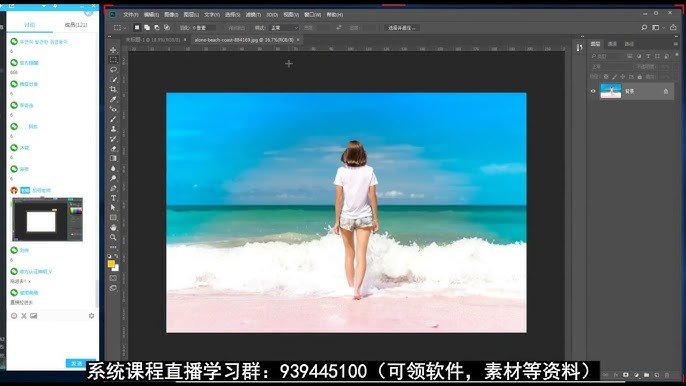Open the Edit Toolbar three-dots button
Viewport: 686px width, 386px height.
113,247
